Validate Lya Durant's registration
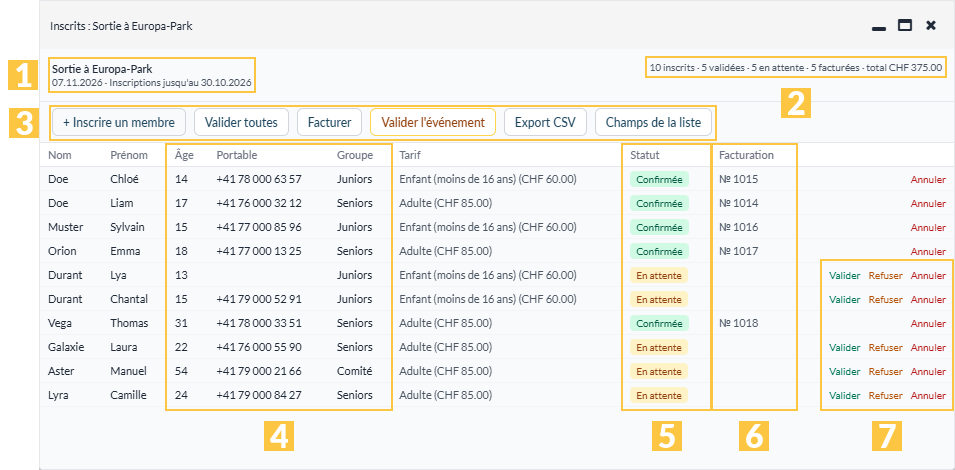This screenshot has width=955, height=470. (x=844, y=276)
